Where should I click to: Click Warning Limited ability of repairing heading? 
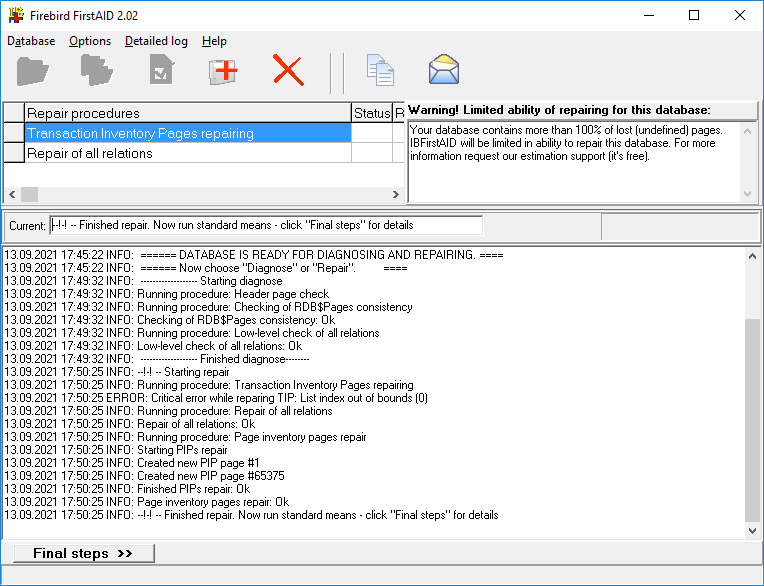click(559, 110)
